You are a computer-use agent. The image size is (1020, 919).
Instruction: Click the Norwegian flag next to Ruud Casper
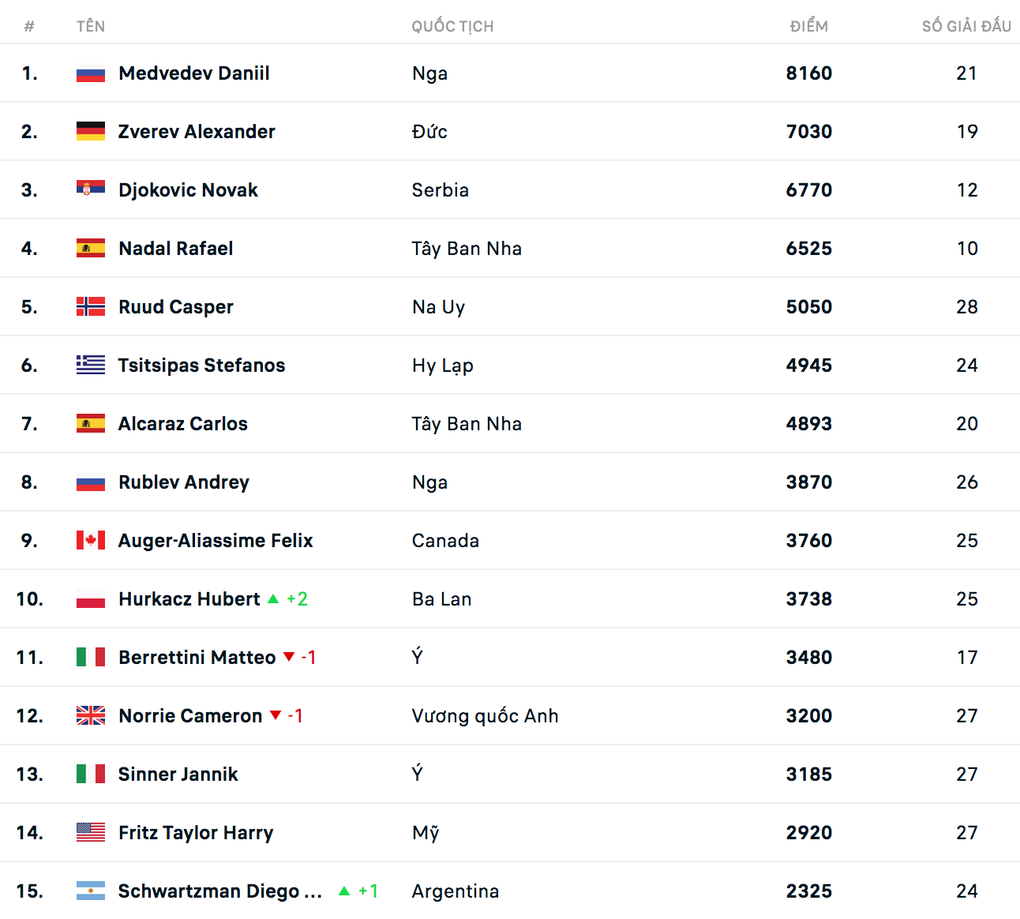pyautogui.click(x=91, y=307)
